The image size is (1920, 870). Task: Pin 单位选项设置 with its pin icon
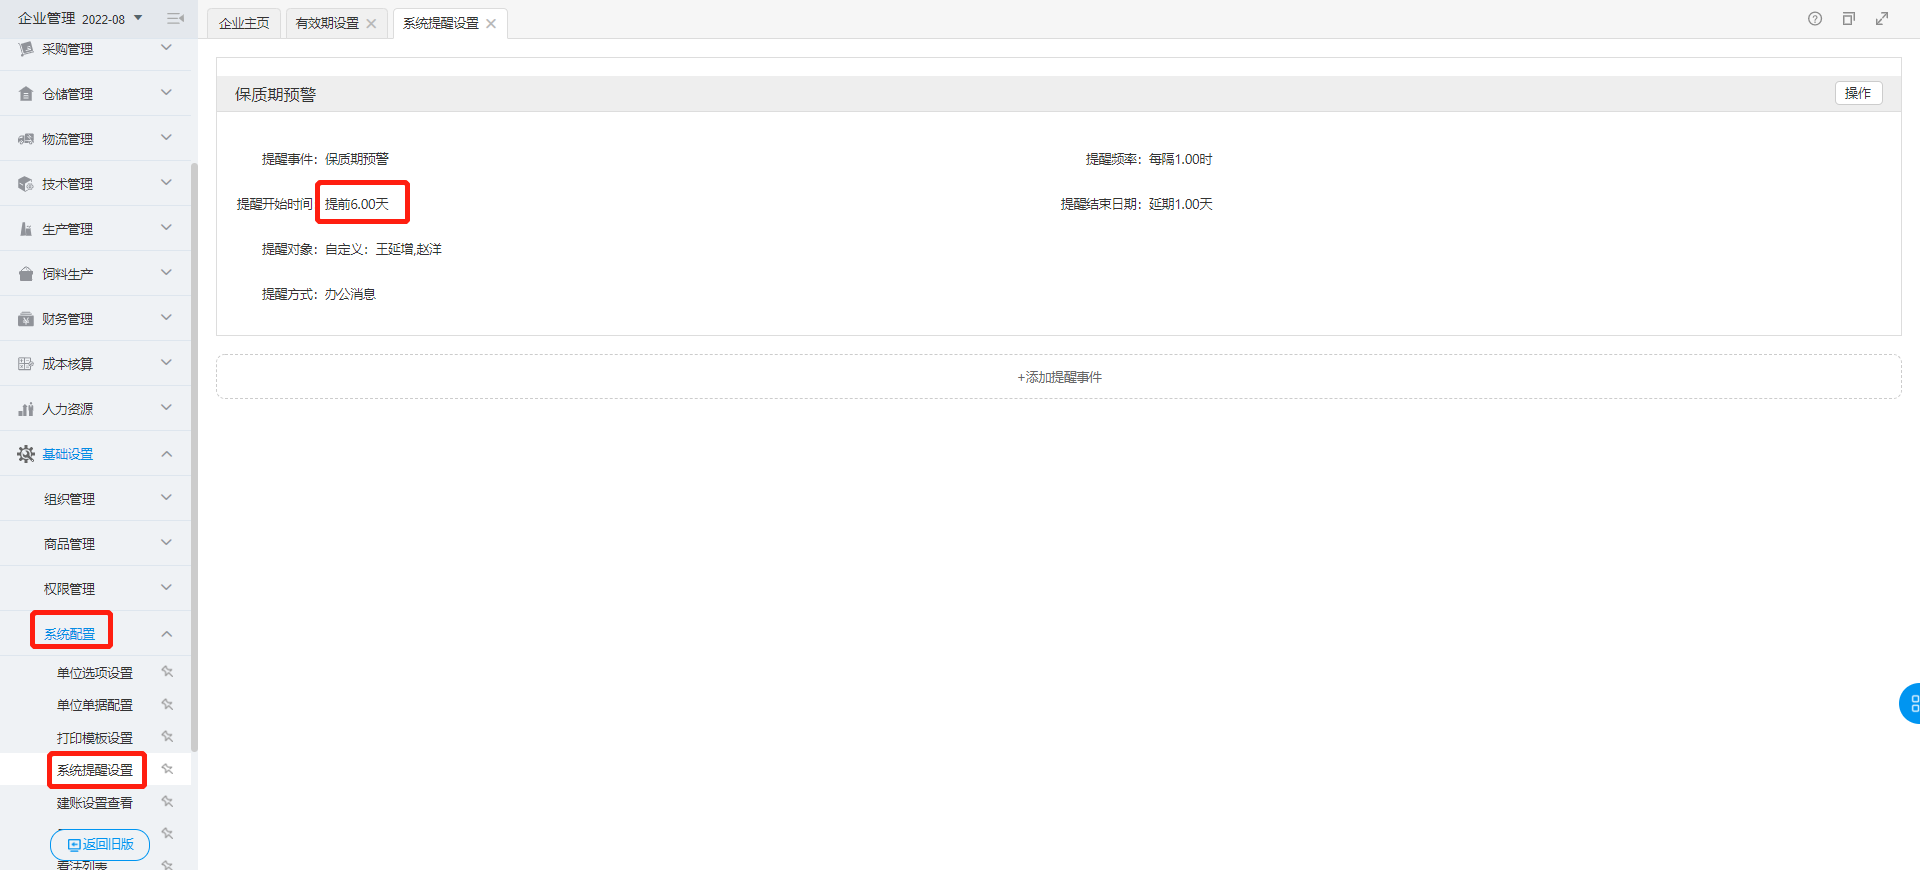coord(167,672)
